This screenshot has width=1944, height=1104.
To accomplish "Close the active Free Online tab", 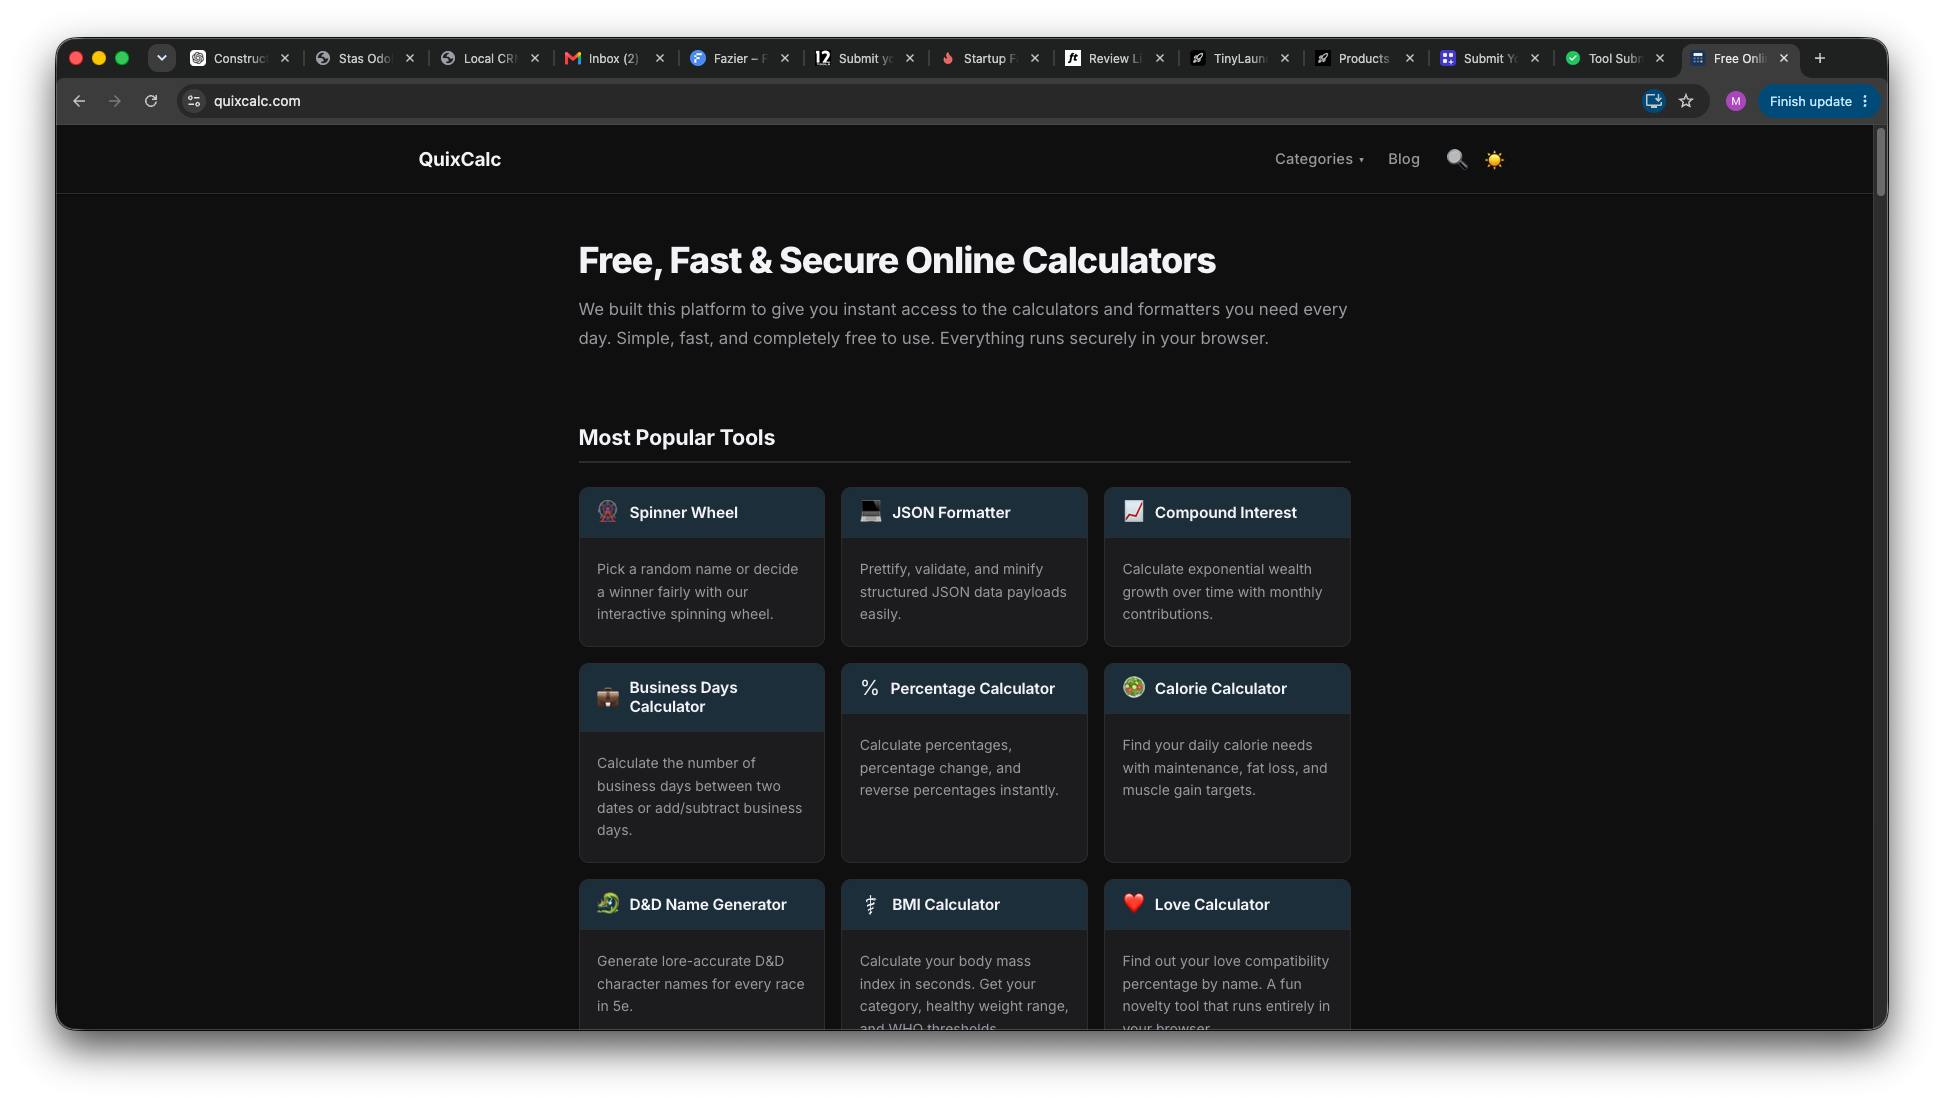I will coord(1784,58).
